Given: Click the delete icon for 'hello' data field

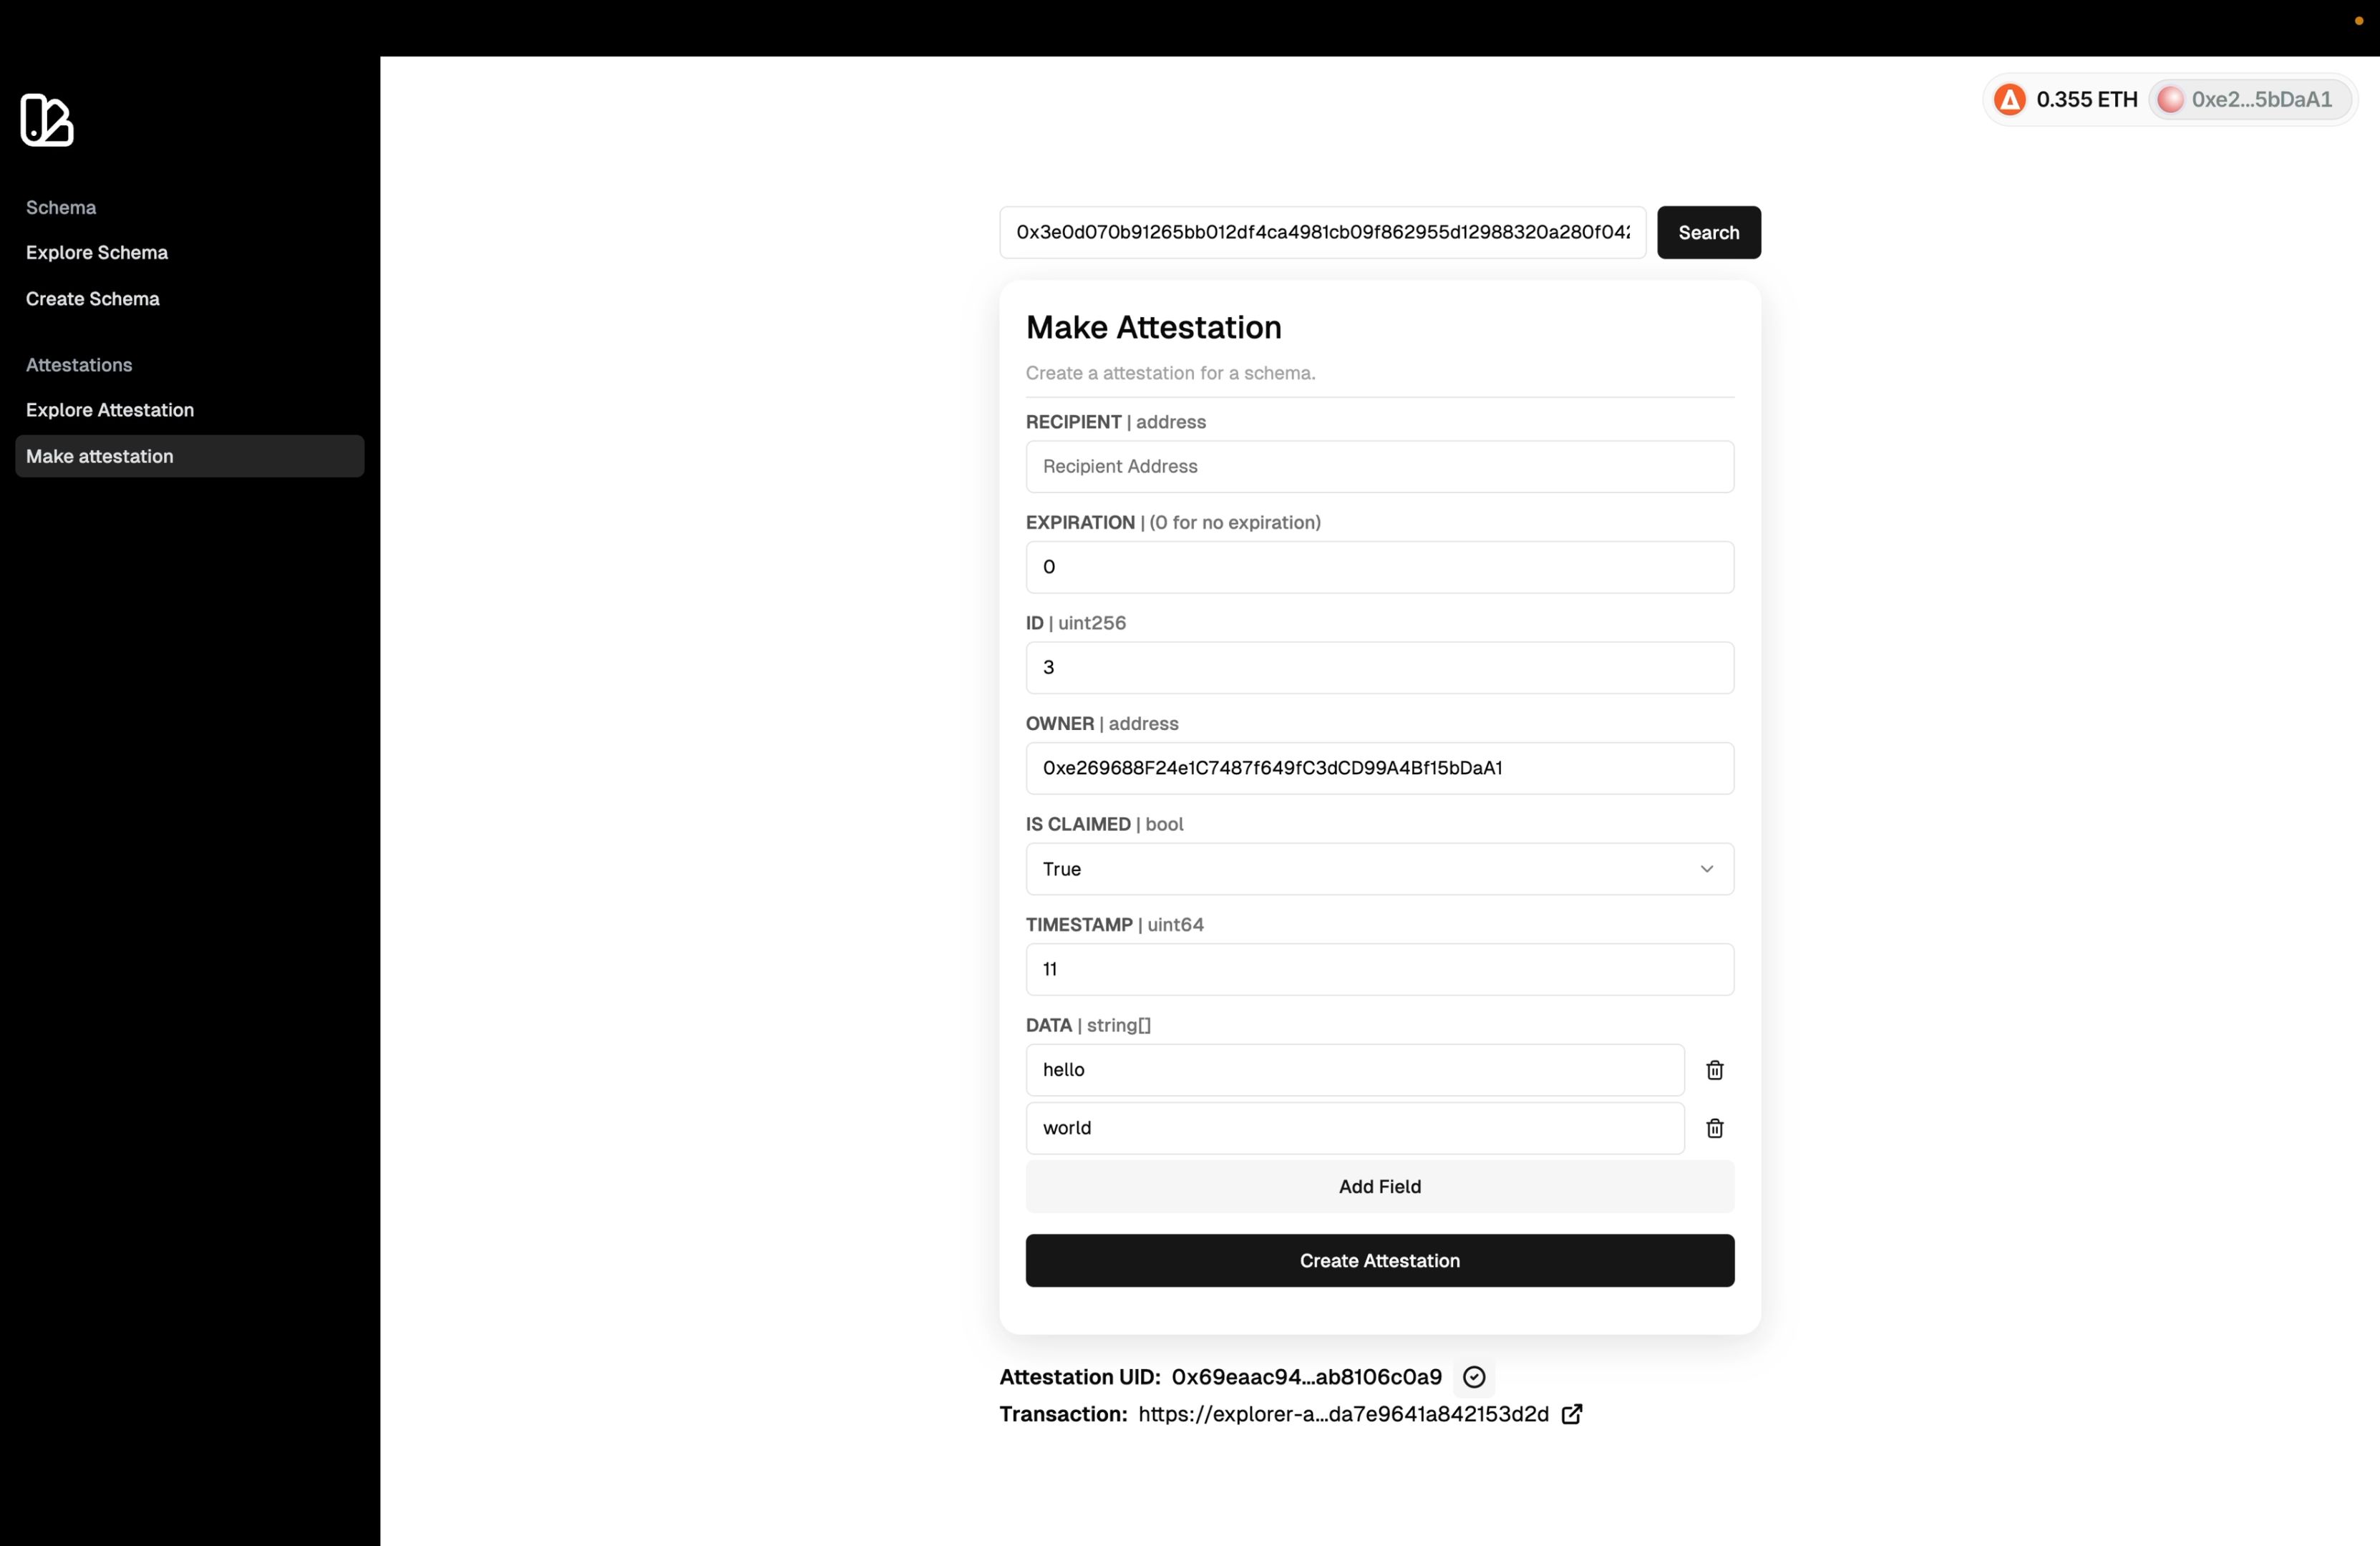Looking at the screenshot, I should tap(1714, 1069).
